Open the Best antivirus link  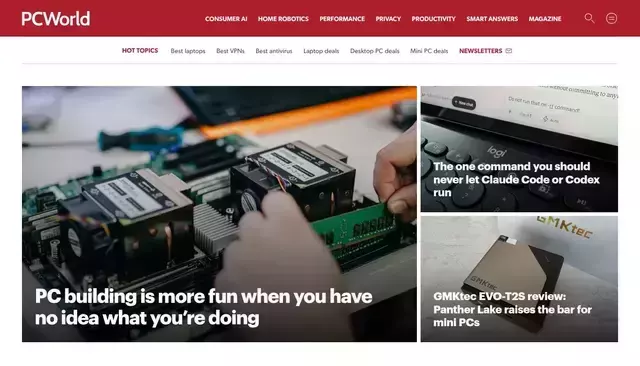[x=274, y=51]
